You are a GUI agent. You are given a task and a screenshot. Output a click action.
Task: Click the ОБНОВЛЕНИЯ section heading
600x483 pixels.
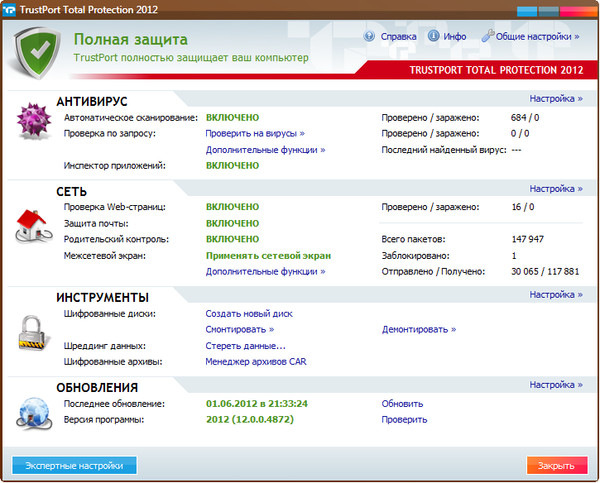pyautogui.click(x=97, y=388)
